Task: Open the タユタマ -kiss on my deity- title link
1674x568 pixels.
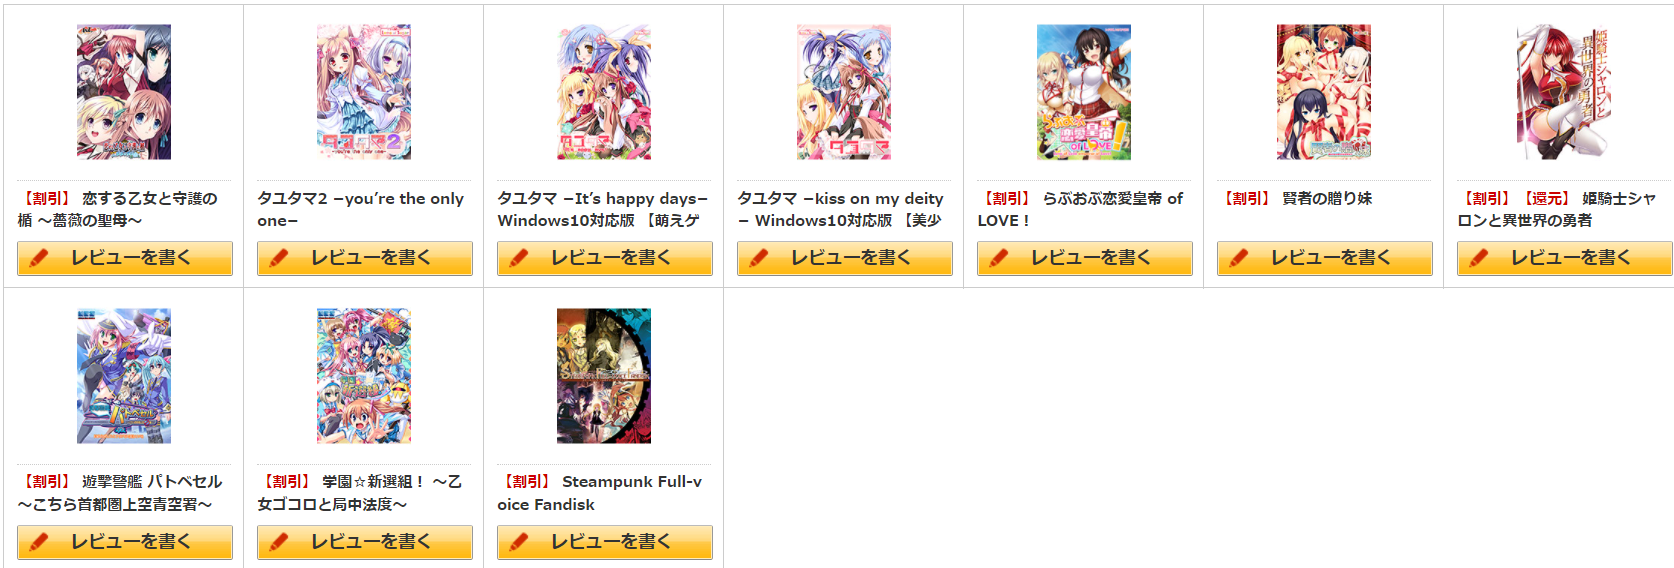Action: click(840, 209)
